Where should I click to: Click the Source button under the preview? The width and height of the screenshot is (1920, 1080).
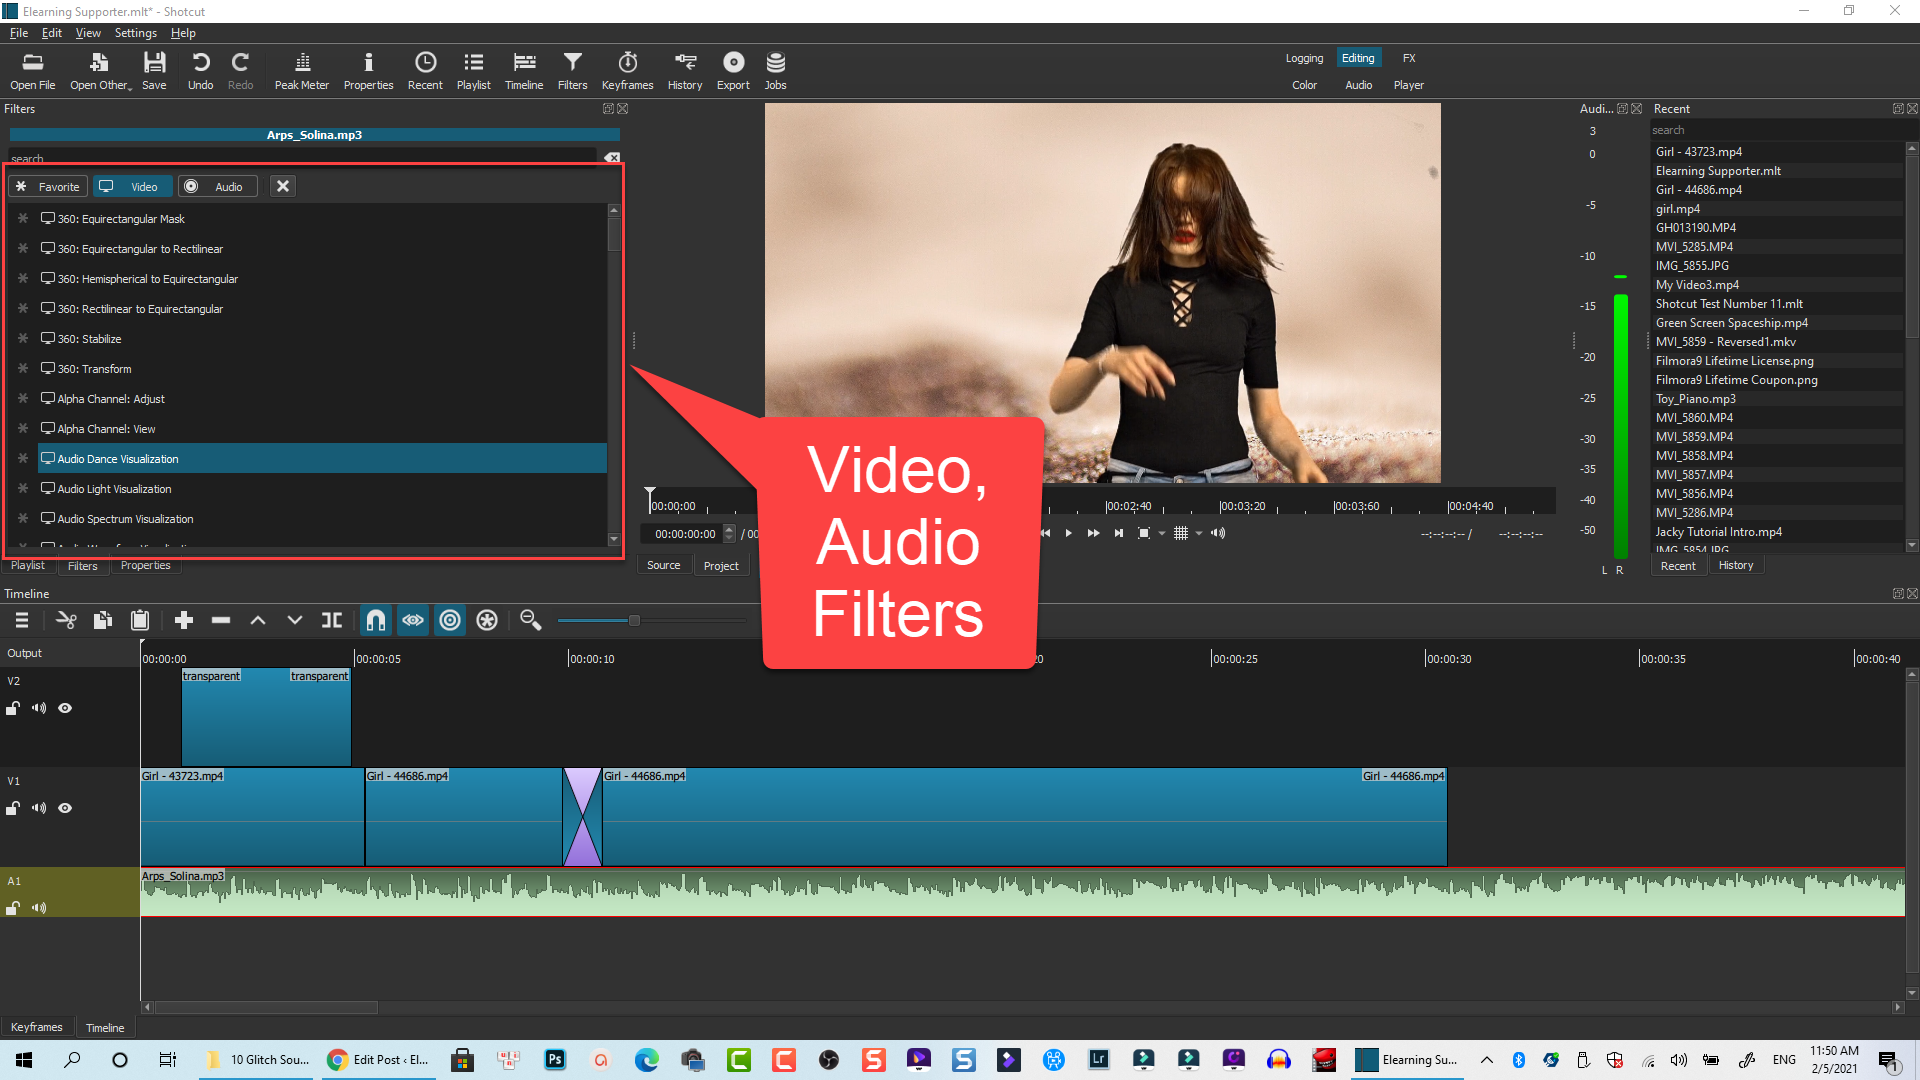pyautogui.click(x=663, y=565)
